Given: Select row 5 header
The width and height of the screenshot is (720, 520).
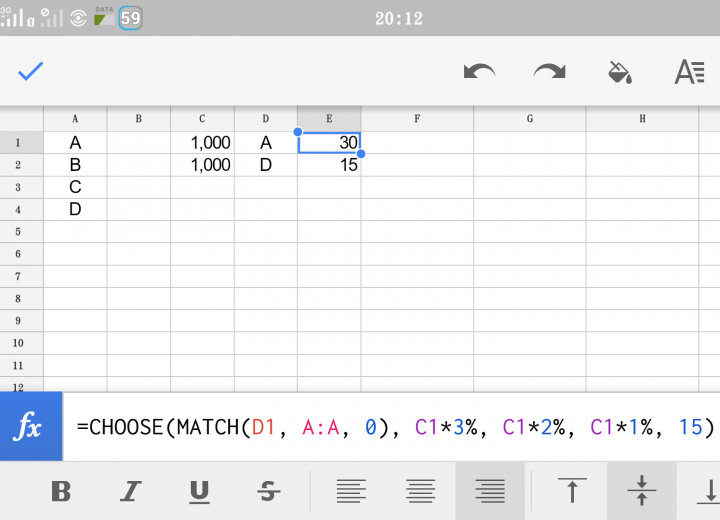Looking at the screenshot, I should [x=22, y=232].
